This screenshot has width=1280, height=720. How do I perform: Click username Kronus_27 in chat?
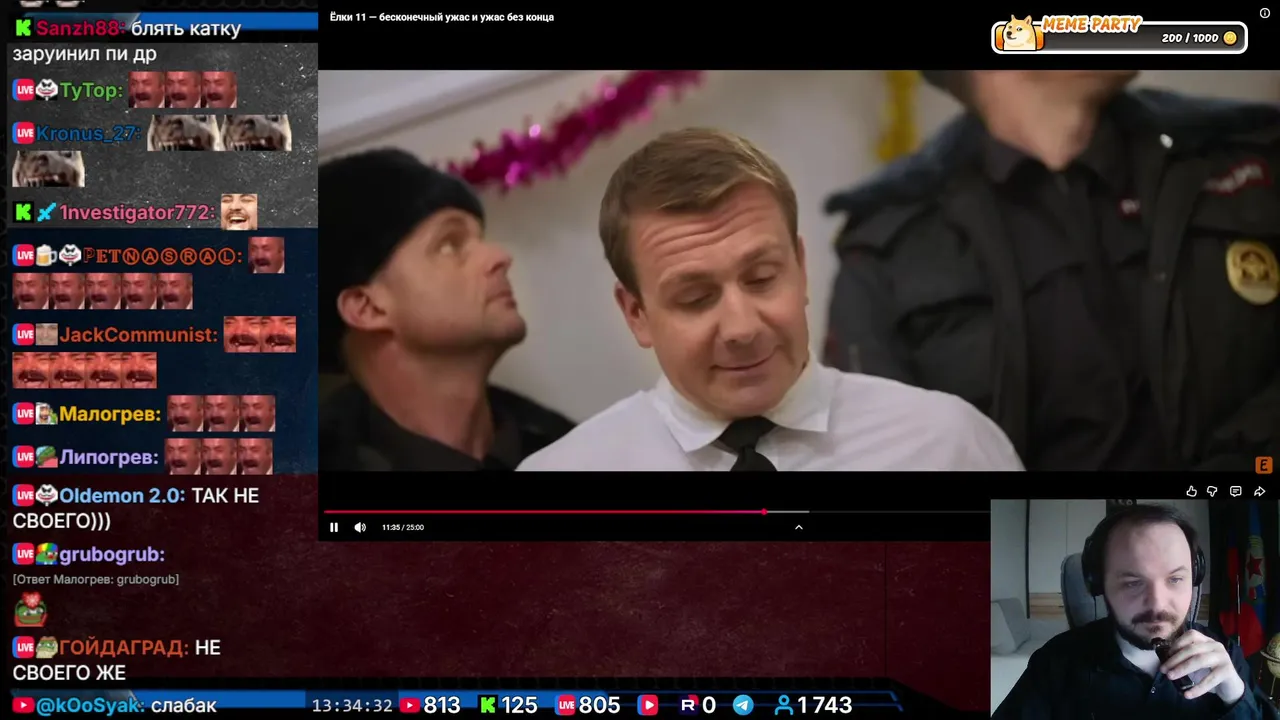click(88, 133)
